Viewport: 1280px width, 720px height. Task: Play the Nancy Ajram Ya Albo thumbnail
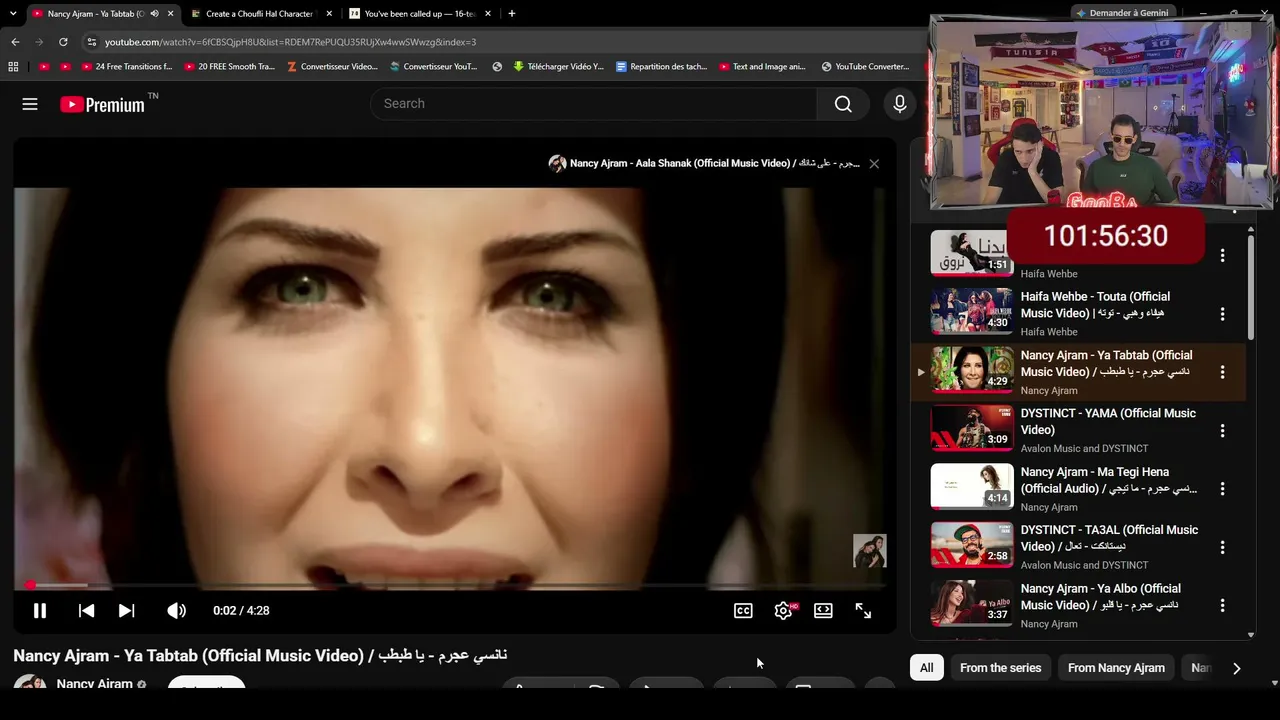pos(972,603)
